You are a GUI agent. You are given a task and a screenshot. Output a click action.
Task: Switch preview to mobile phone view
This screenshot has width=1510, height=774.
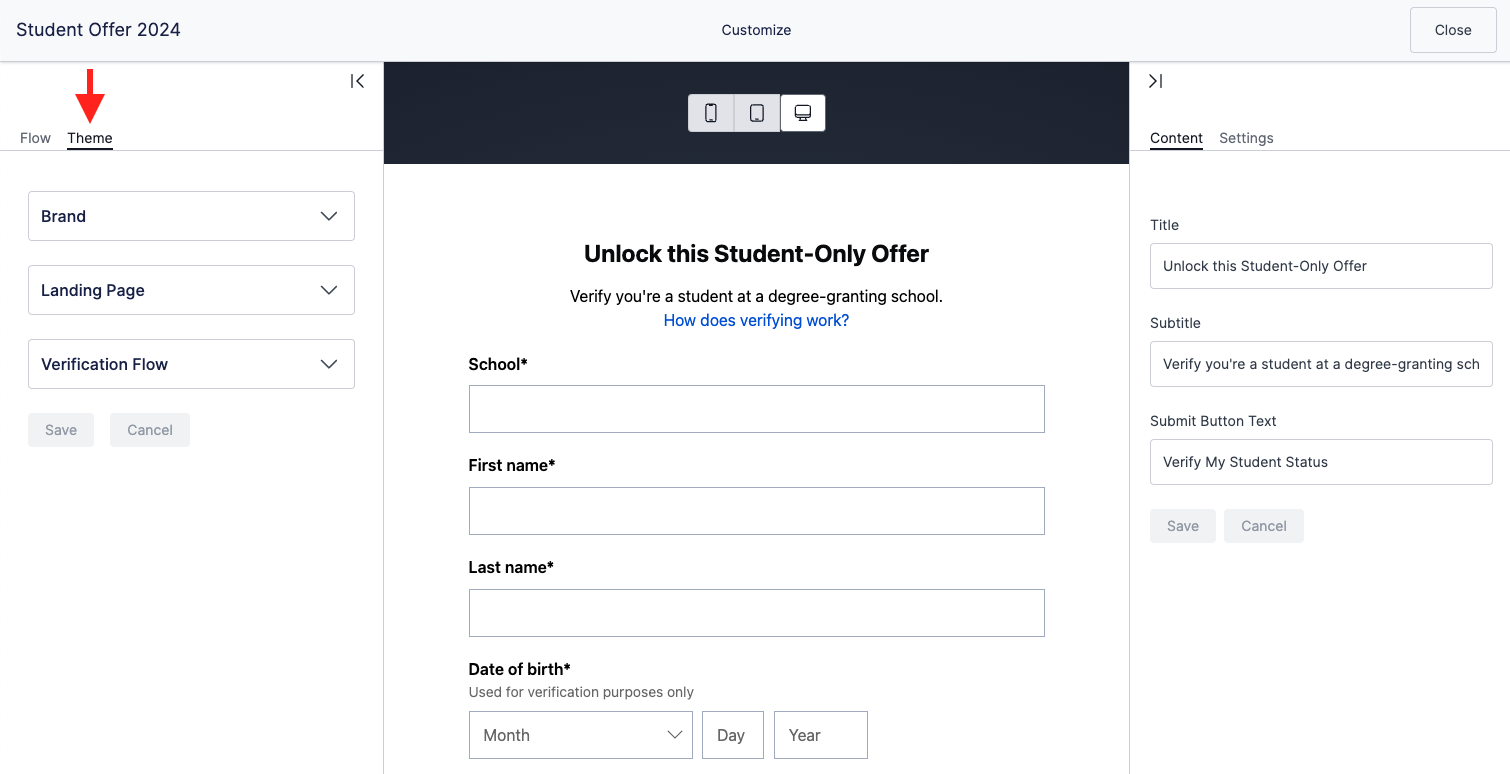(711, 113)
